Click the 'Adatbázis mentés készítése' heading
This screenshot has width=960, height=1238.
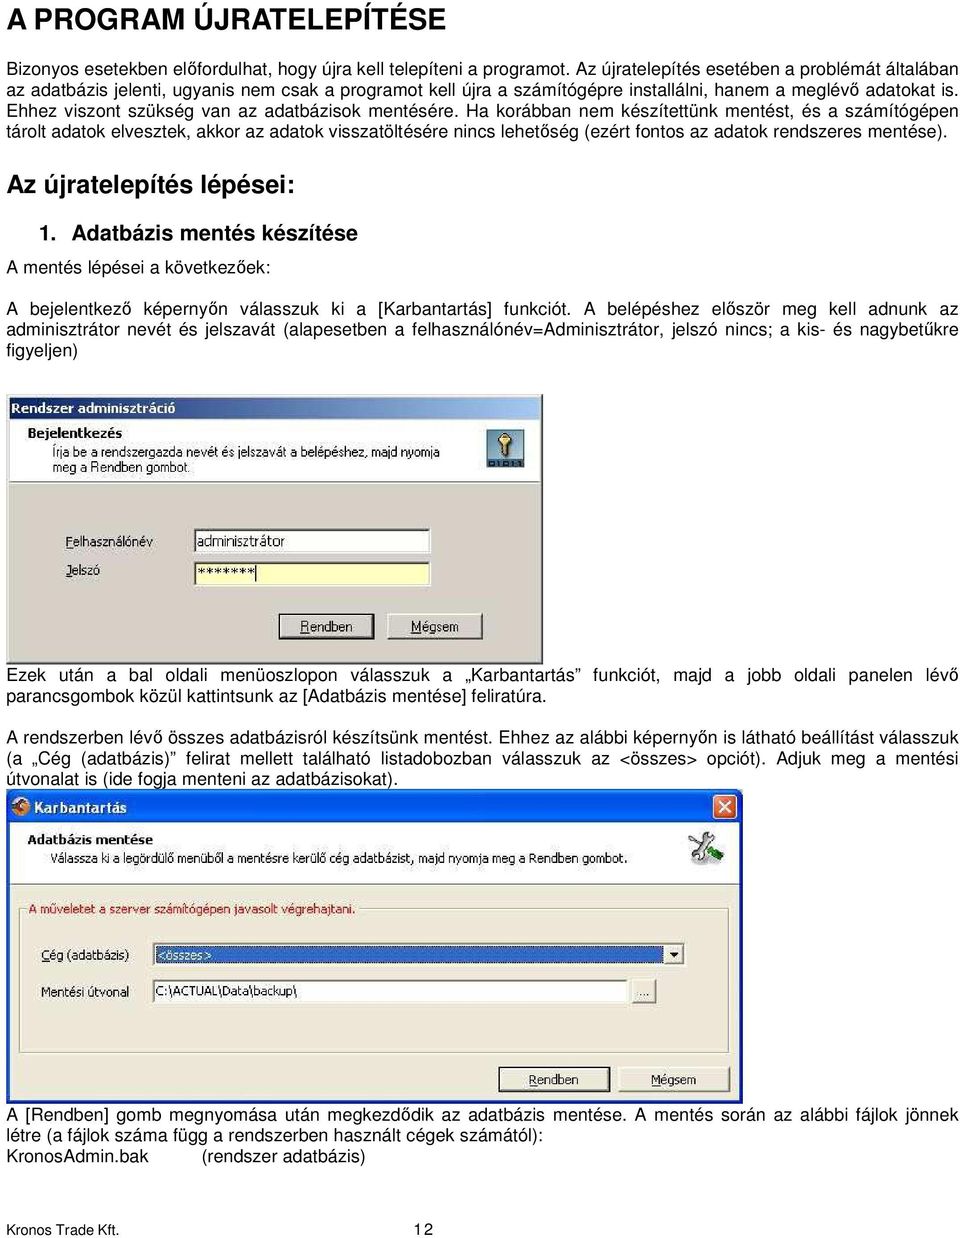pos(214,233)
